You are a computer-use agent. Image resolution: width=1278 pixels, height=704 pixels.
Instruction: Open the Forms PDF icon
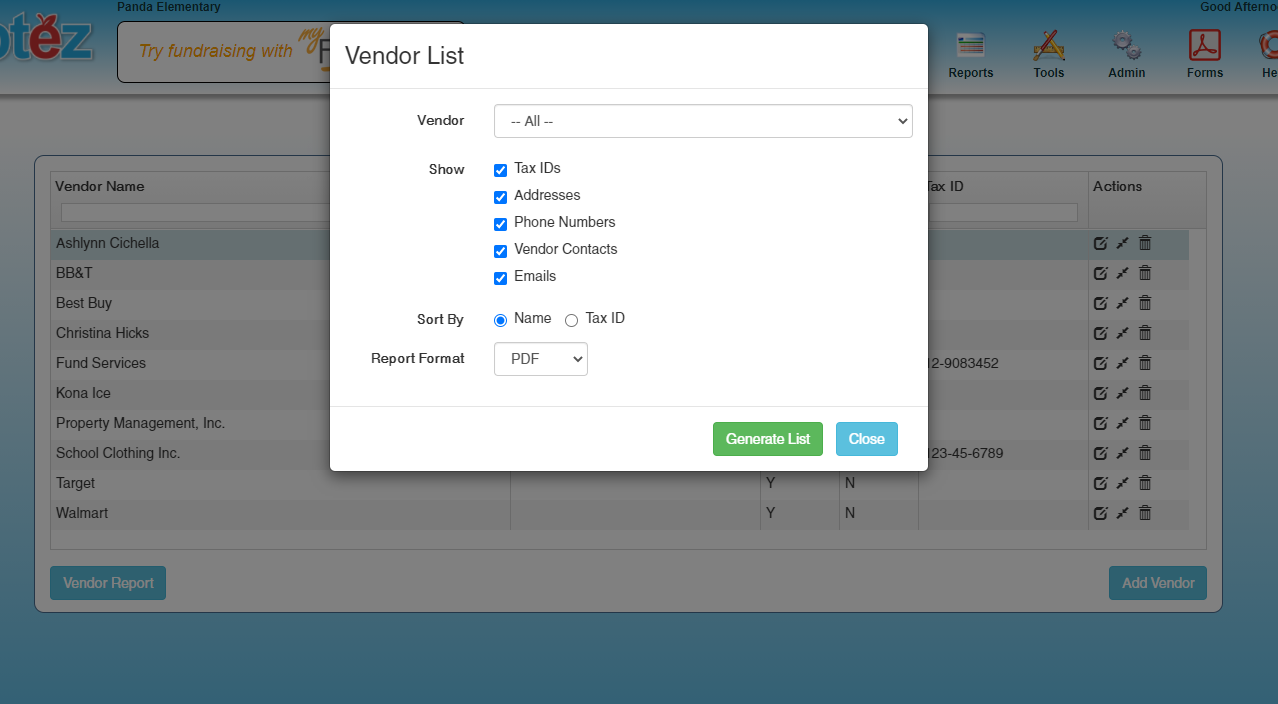(x=1204, y=53)
